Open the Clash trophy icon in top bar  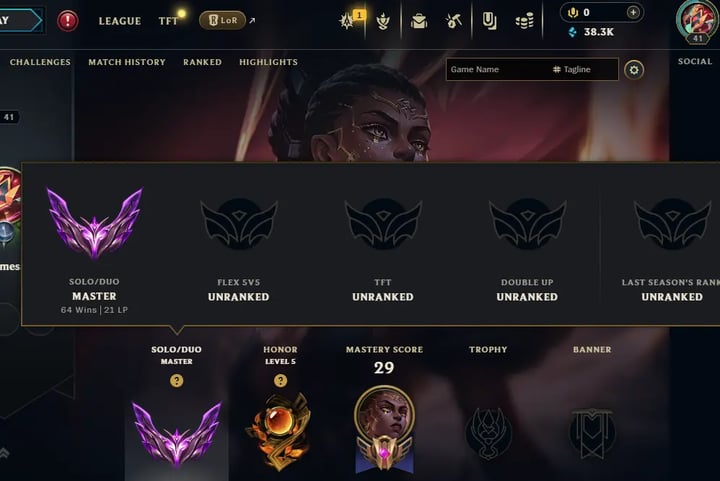pyautogui.click(x=383, y=21)
